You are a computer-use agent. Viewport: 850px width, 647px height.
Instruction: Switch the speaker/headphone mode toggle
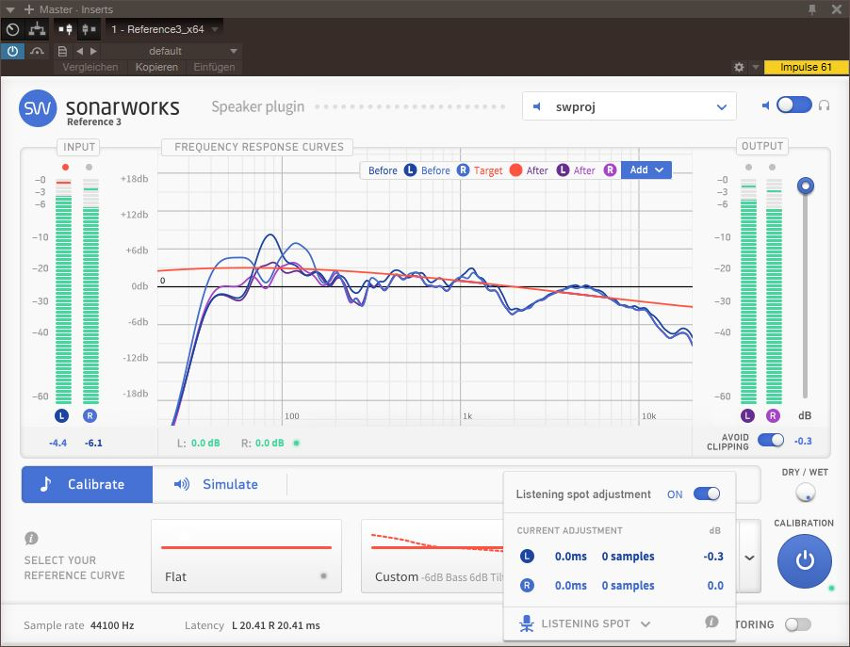(794, 105)
